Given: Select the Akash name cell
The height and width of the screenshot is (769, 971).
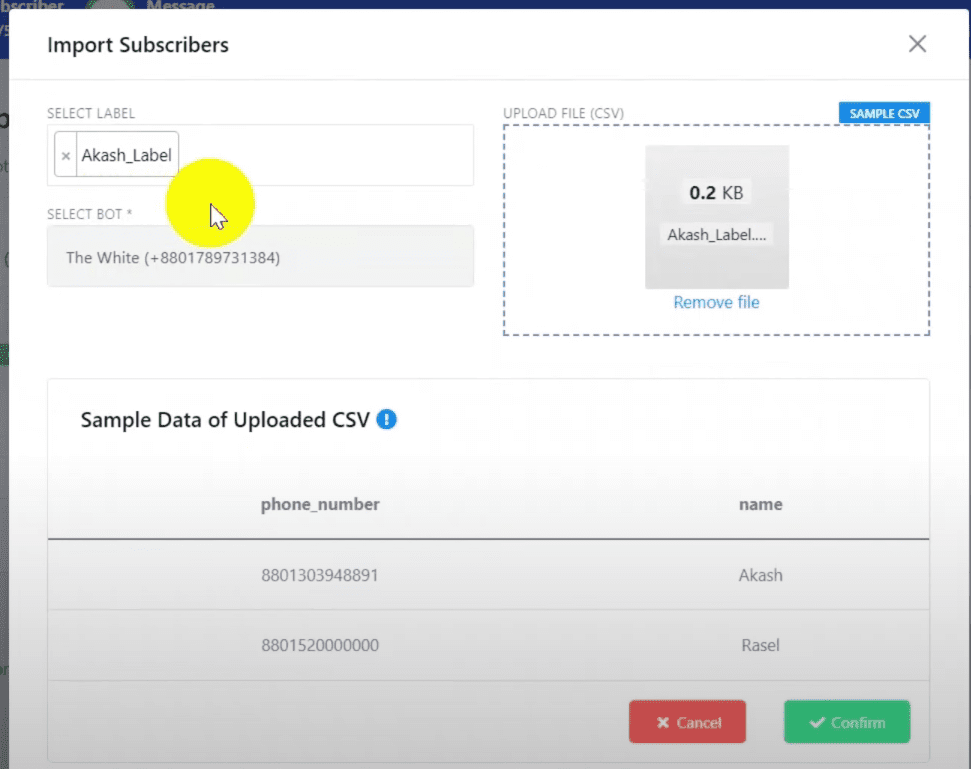Looking at the screenshot, I should [760, 575].
